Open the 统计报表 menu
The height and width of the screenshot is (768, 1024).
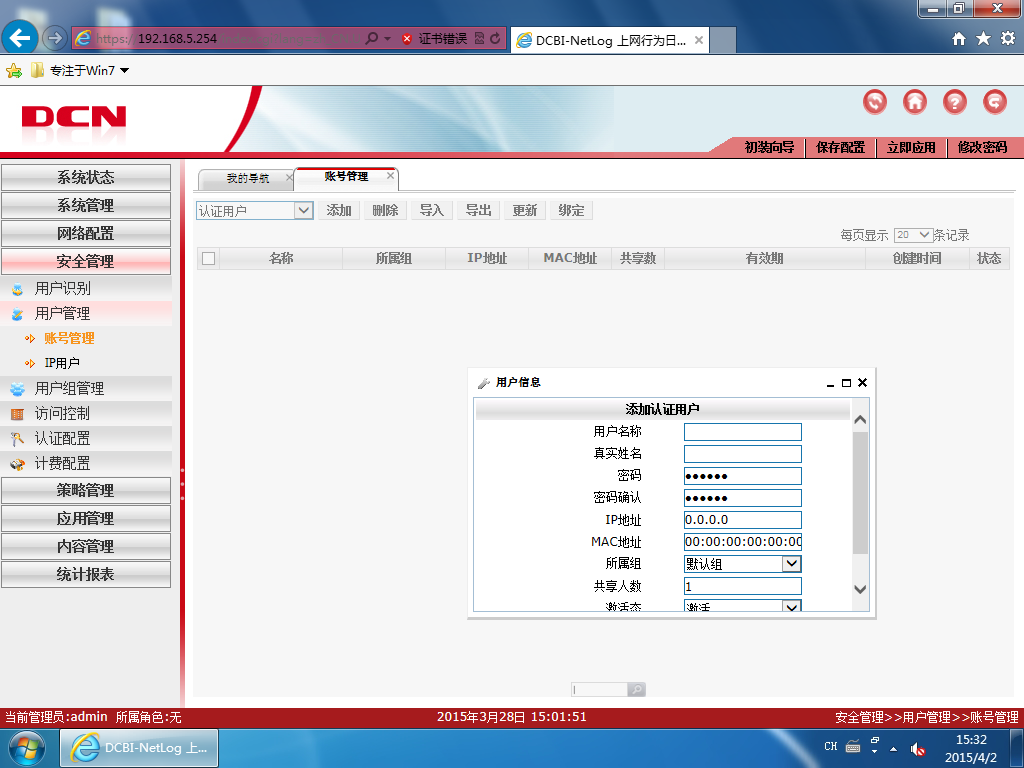[86, 574]
